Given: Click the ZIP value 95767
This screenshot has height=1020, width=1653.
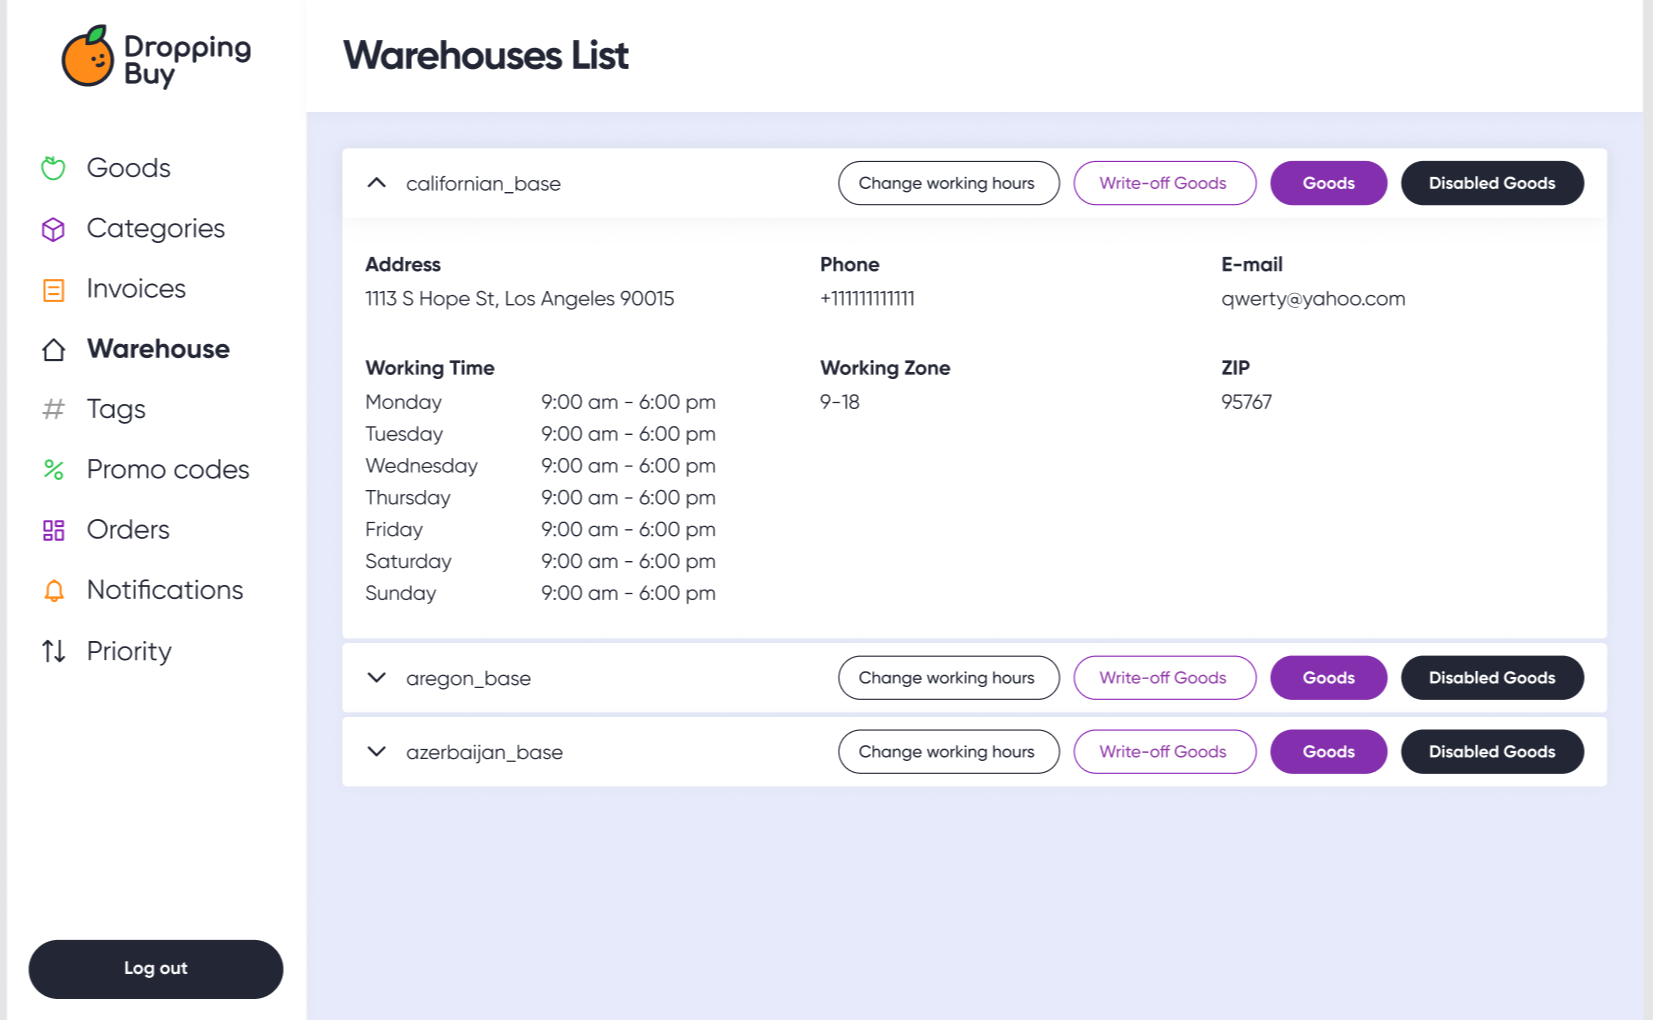Looking at the screenshot, I should tap(1246, 402).
